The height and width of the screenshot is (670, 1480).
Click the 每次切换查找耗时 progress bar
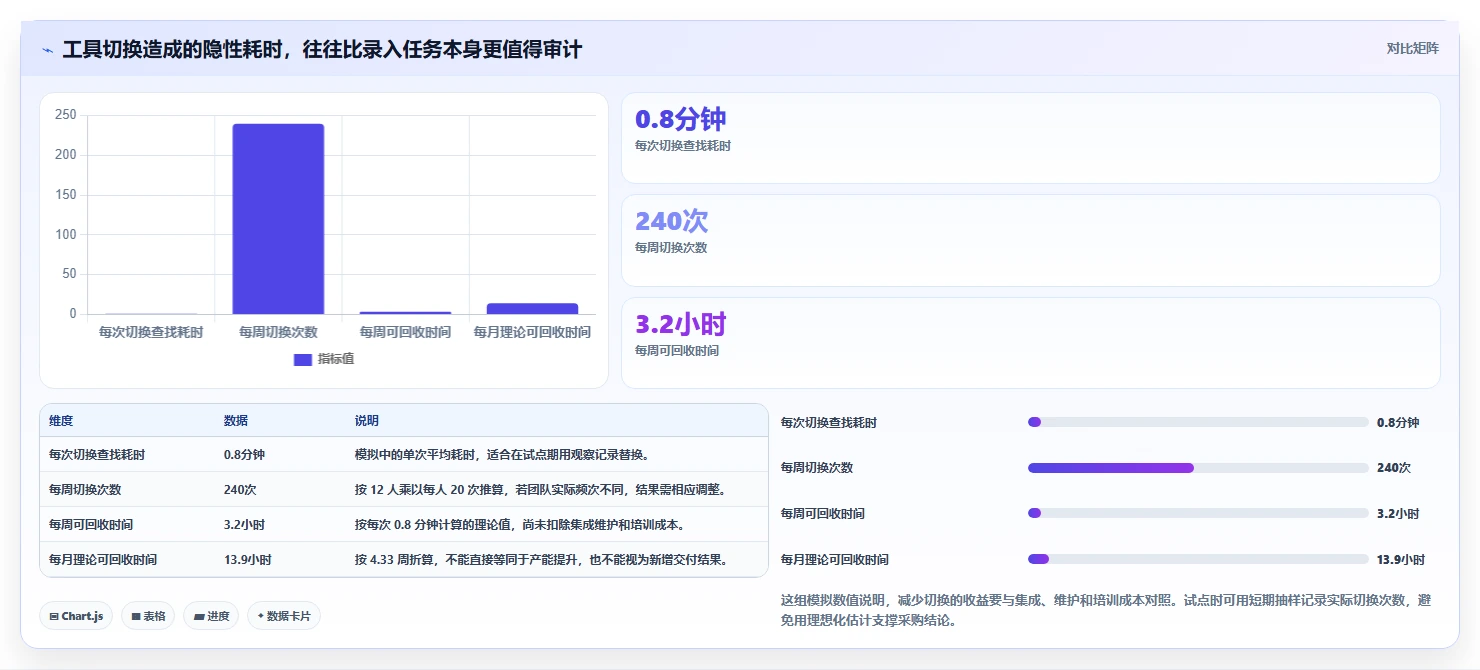[1198, 422]
